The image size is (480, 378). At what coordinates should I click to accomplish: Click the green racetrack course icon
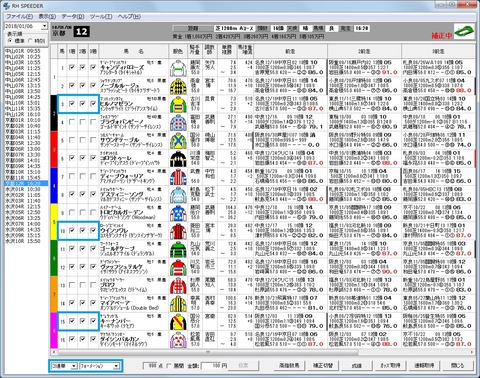464,31
